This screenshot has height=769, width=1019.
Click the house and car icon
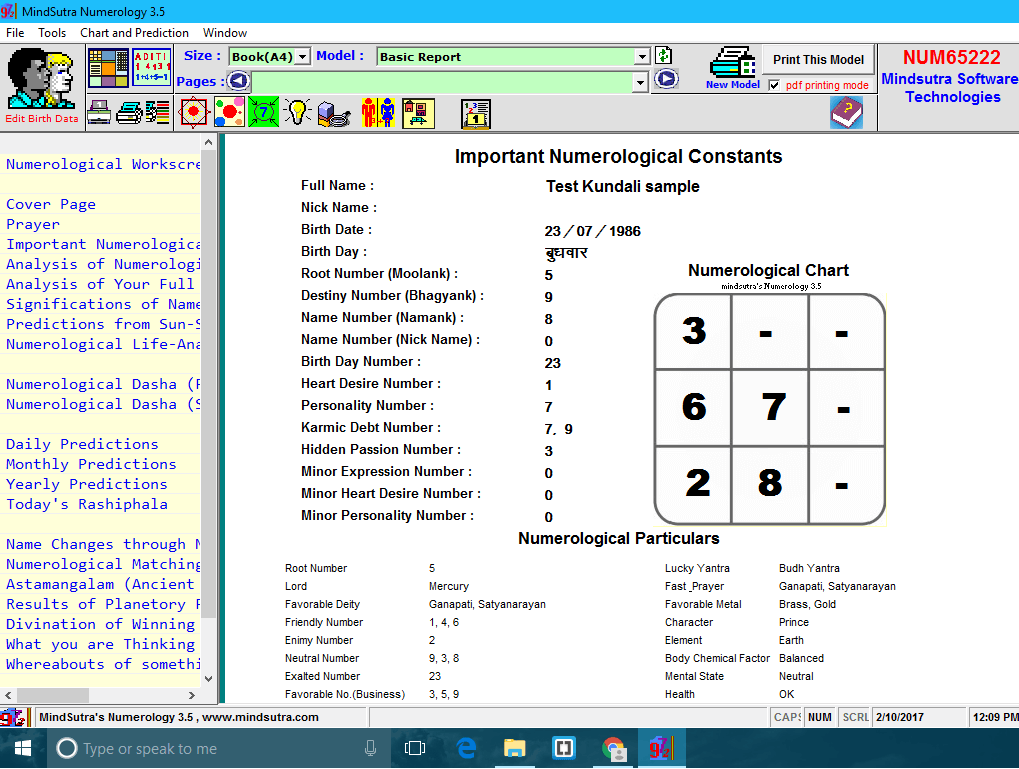pyautogui.click(x=418, y=112)
